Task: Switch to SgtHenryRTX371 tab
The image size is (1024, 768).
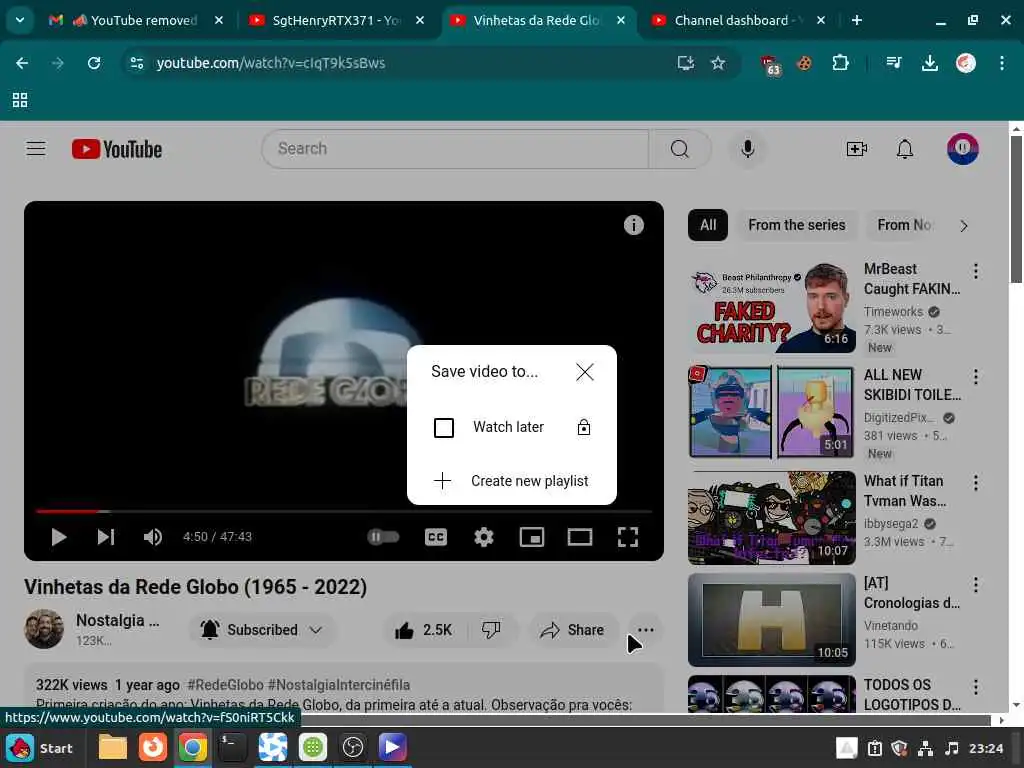Action: point(335,20)
